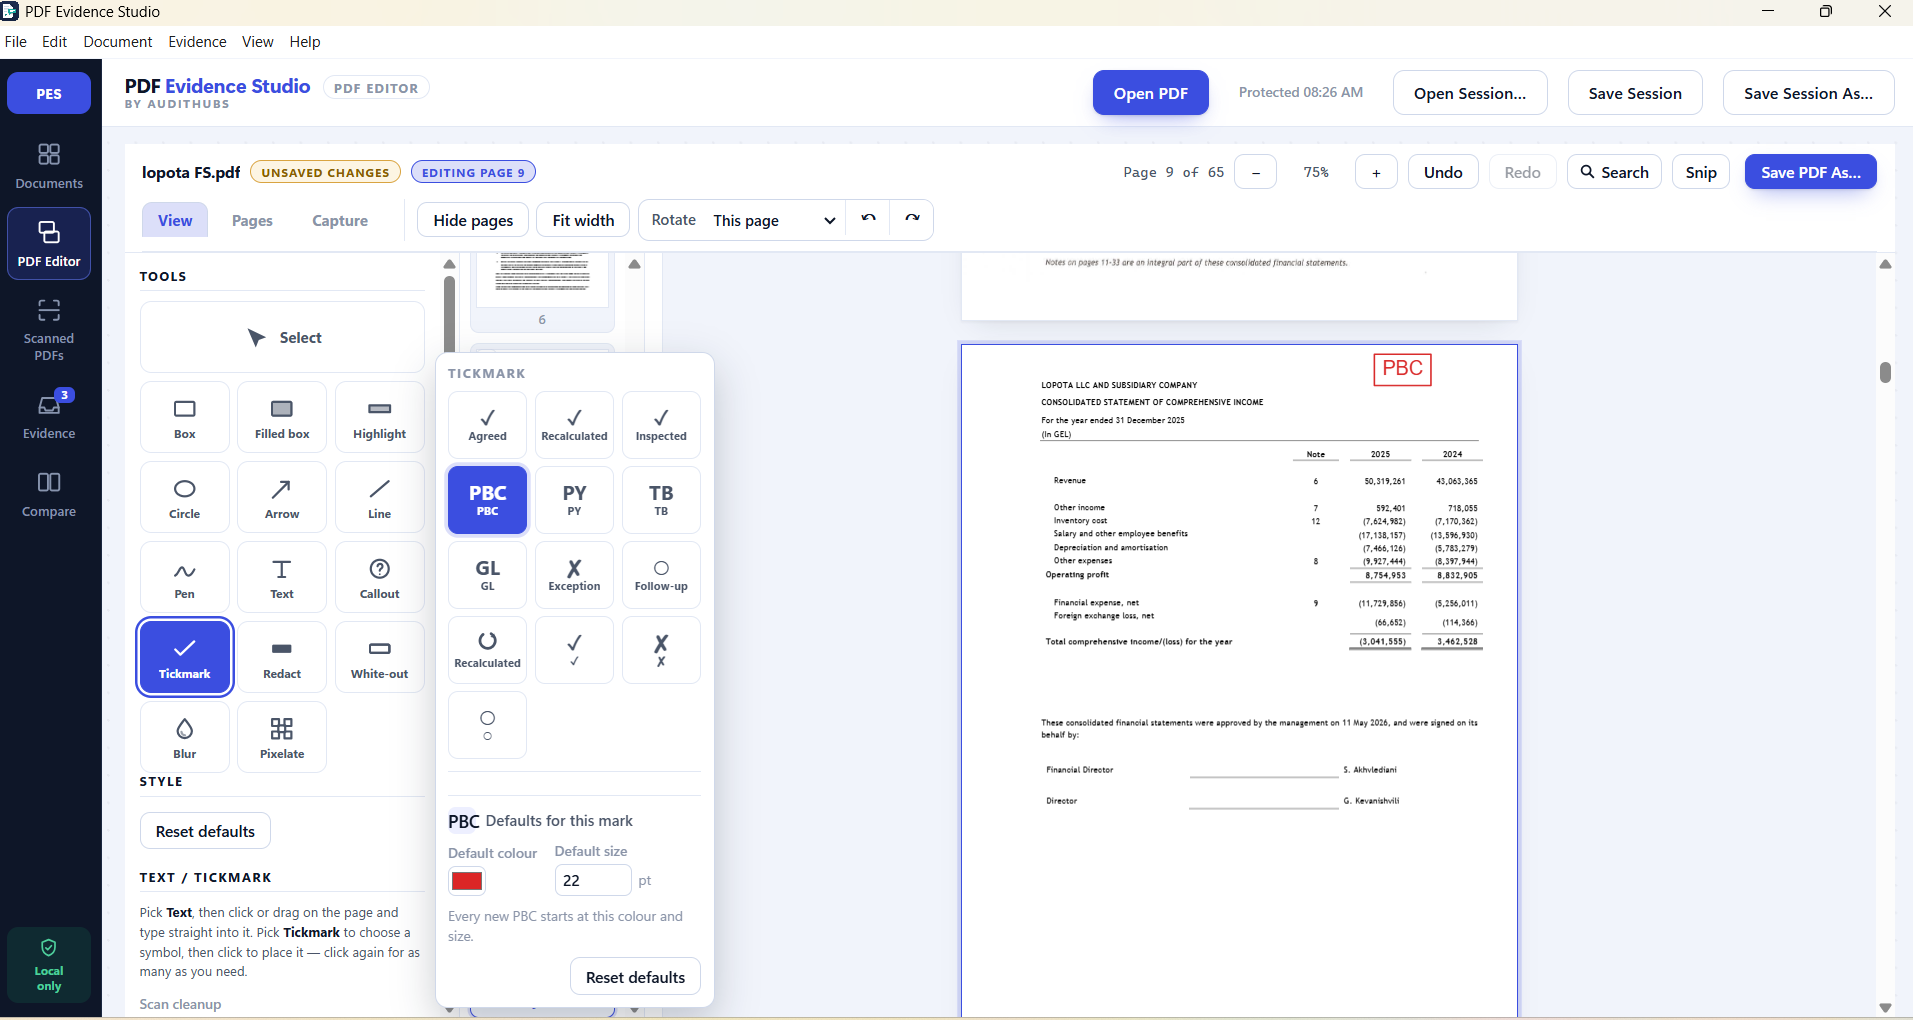This screenshot has width=1913, height=1020.
Task: Open the Evidence sidebar section
Action: click(49, 415)
